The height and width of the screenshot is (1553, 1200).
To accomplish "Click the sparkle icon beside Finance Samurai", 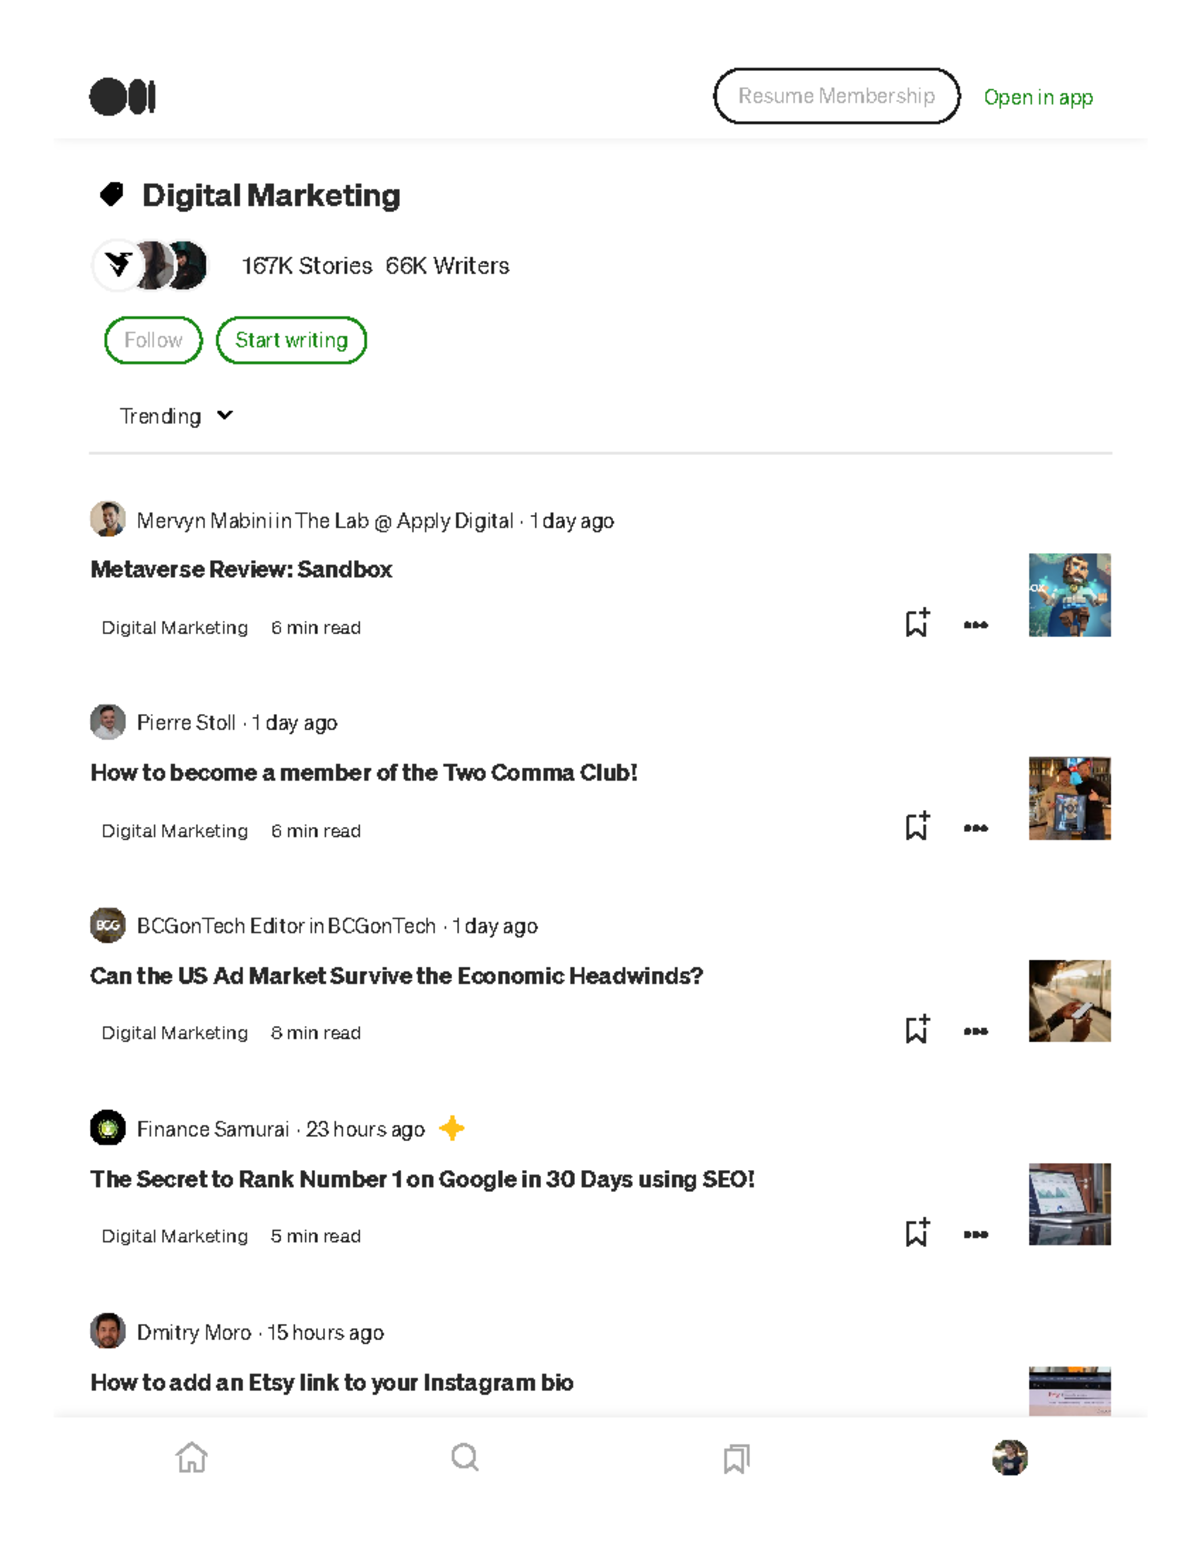I will [x=452, y=1128].
